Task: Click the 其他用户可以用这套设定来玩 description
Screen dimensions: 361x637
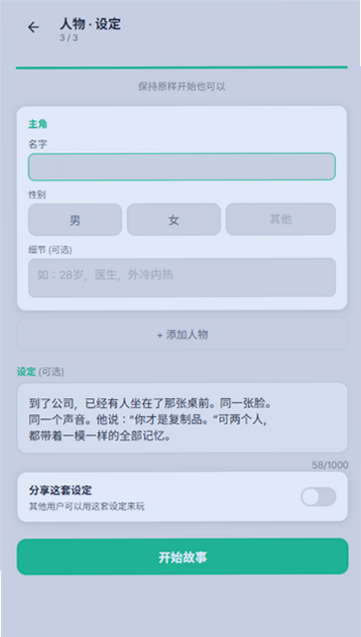Action: [x=86, y=507]
